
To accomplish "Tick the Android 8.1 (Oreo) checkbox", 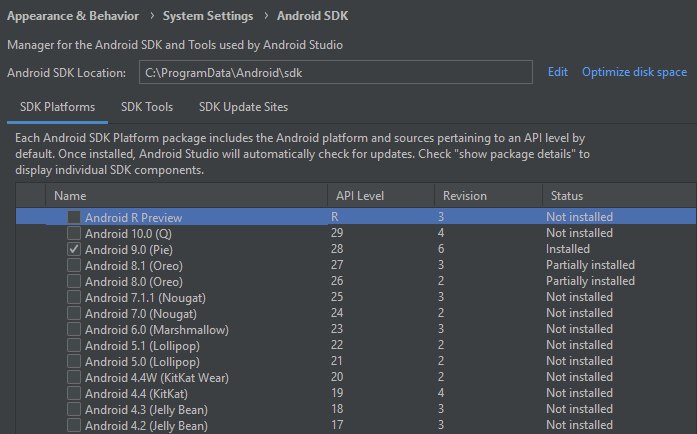I will click(x=74, y=265).
